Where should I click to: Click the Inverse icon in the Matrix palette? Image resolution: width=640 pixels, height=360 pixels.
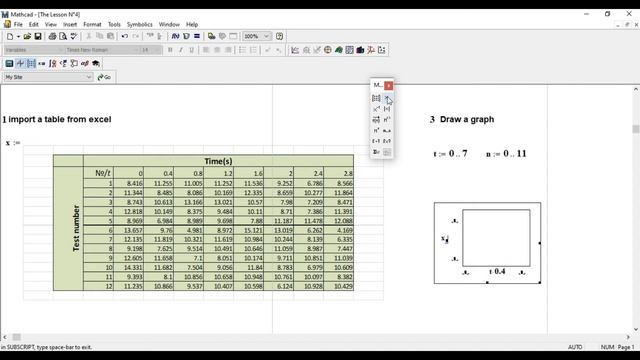(376, 109)
